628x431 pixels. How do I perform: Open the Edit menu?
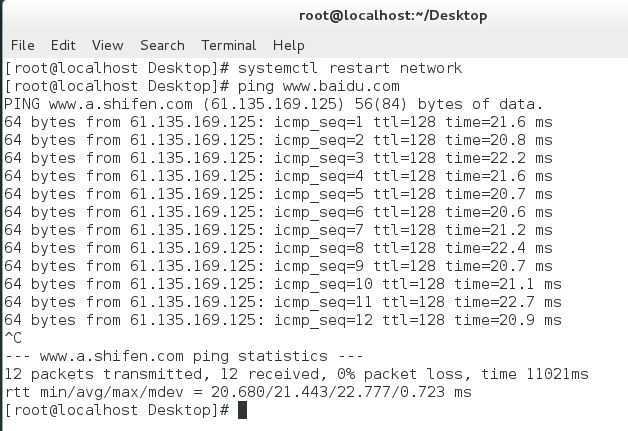point(63,45)
